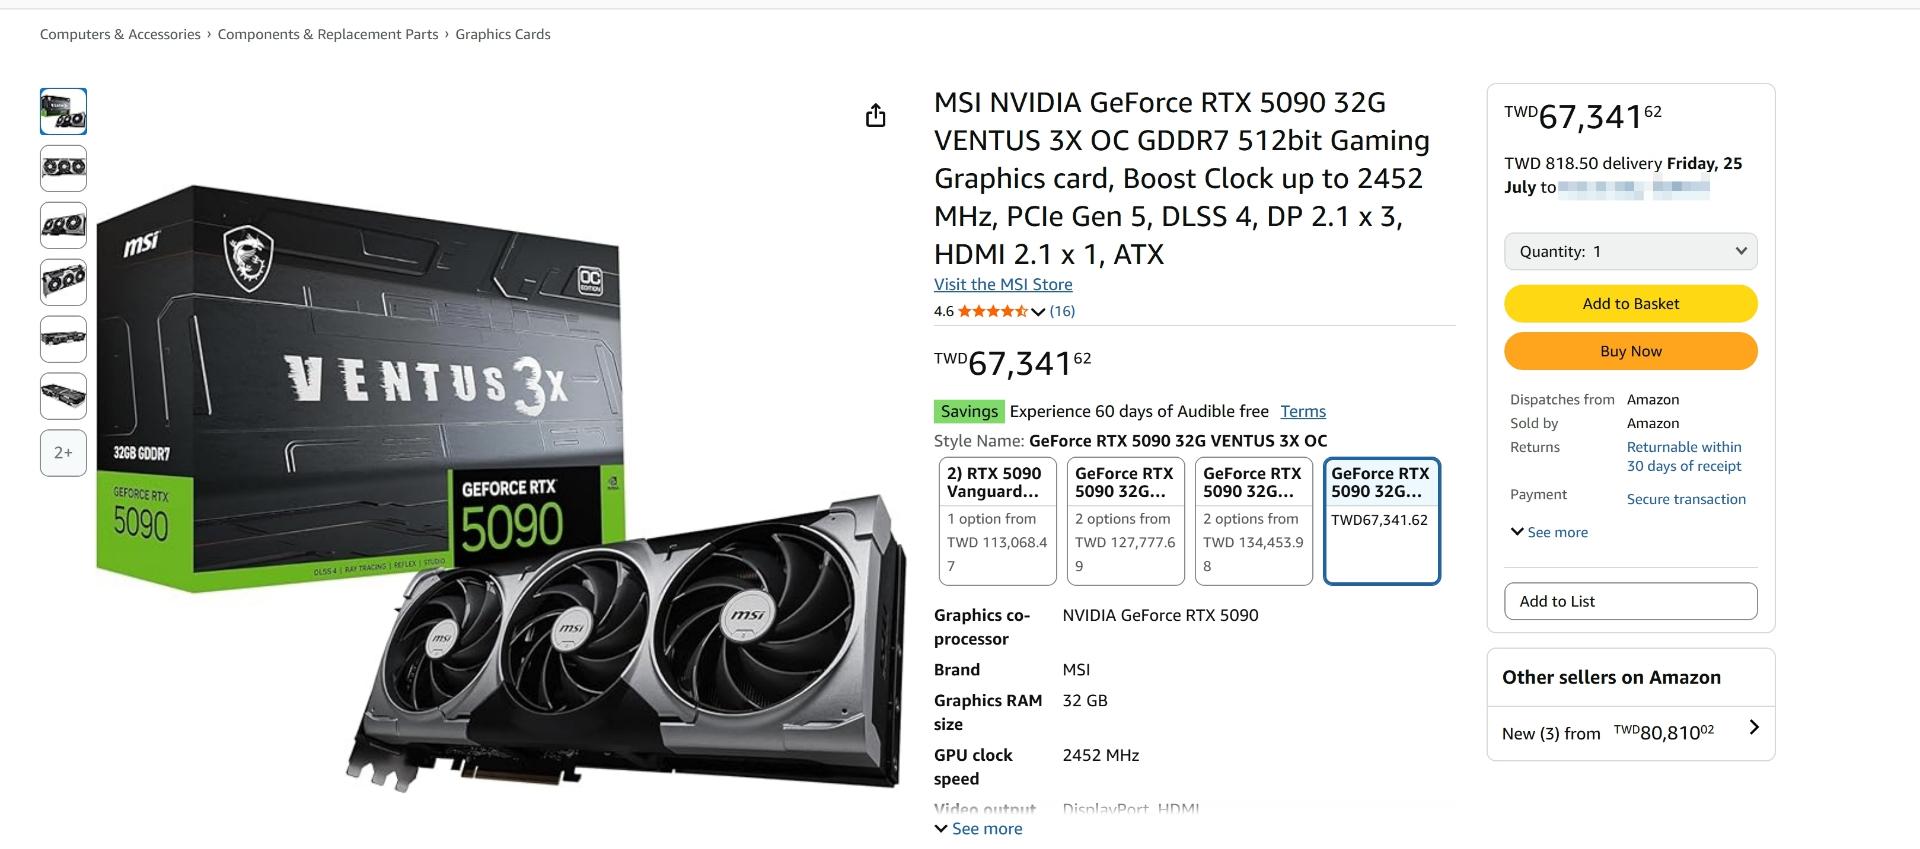Select the third product thumbnail image

63,225
